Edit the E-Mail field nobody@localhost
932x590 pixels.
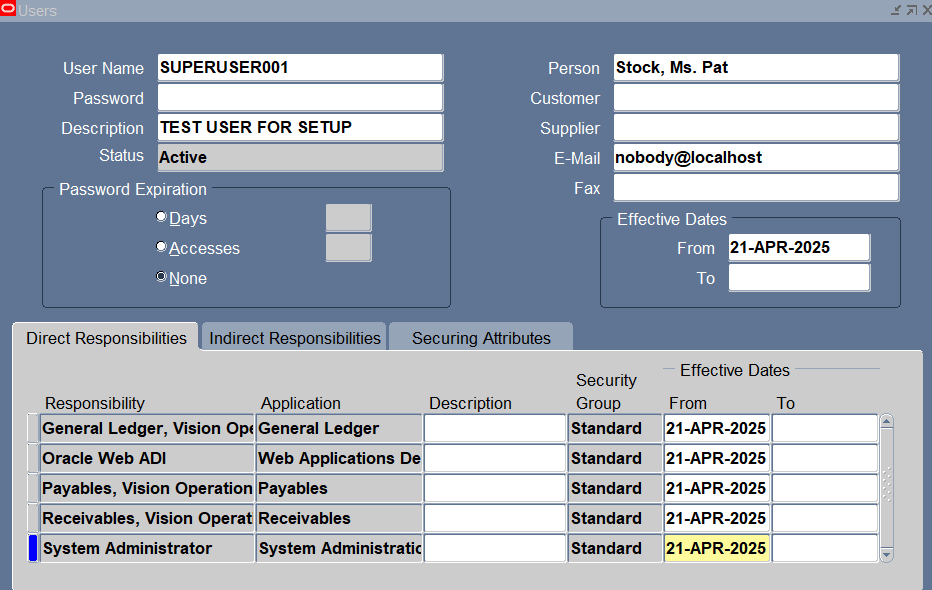pyautogui.click(x=756, y=157)
